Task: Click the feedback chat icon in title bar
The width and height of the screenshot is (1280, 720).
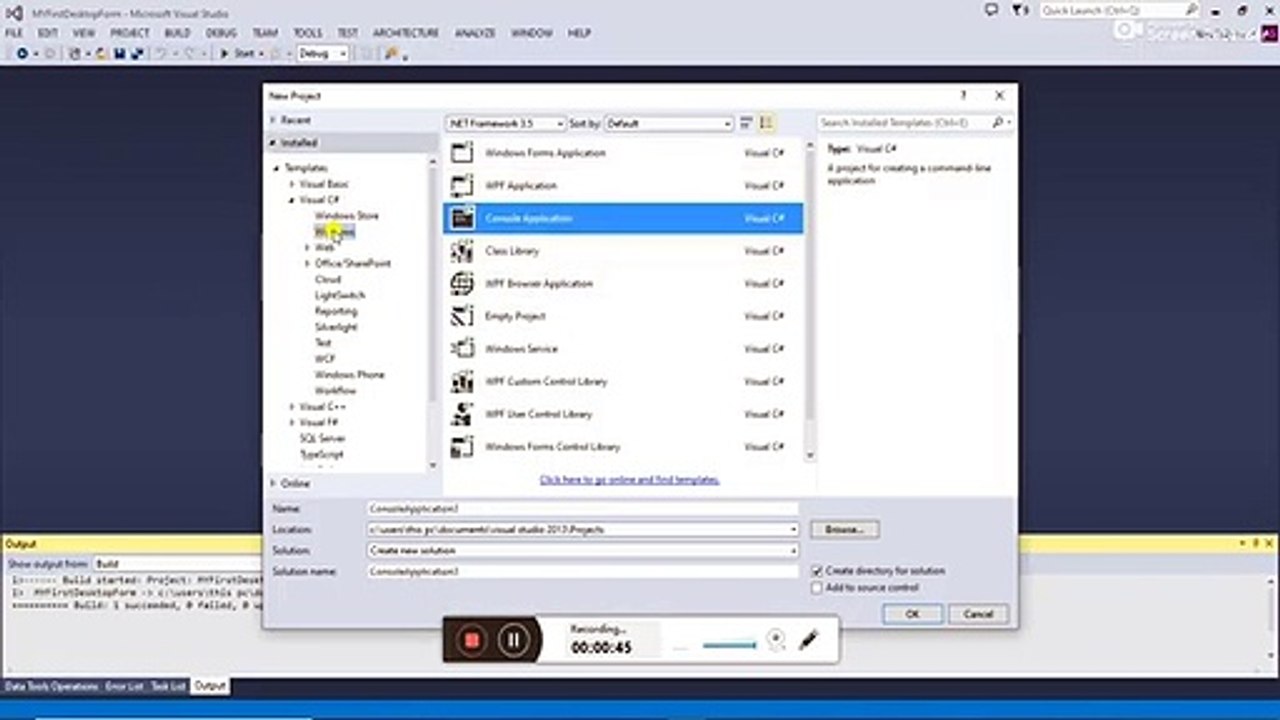Action: pos(991,10)
